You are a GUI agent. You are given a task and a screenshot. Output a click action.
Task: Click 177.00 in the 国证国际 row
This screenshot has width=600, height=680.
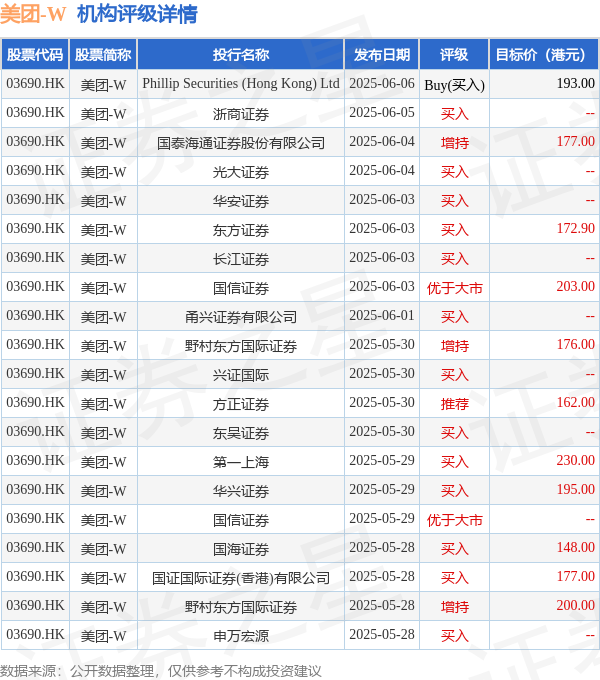(575, 576)
